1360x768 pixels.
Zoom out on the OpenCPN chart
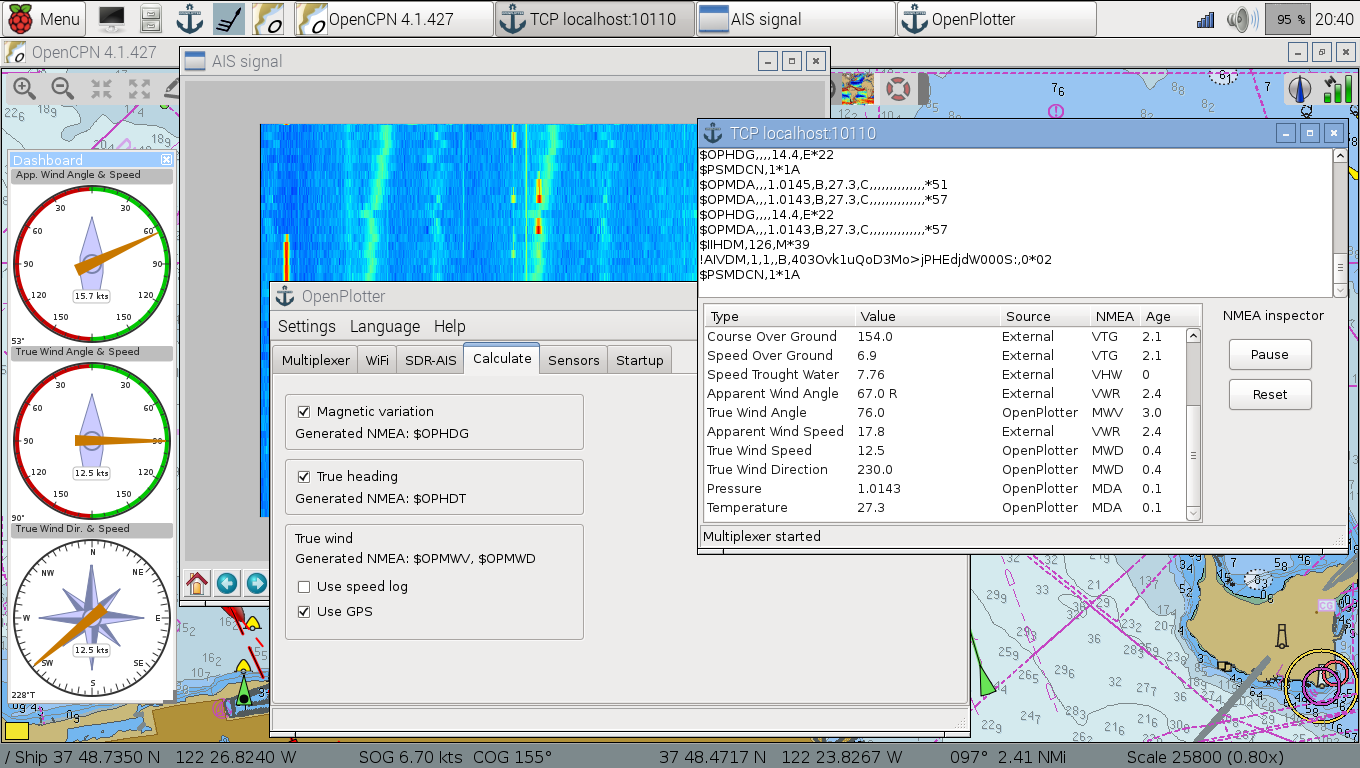tap(62, 88)
